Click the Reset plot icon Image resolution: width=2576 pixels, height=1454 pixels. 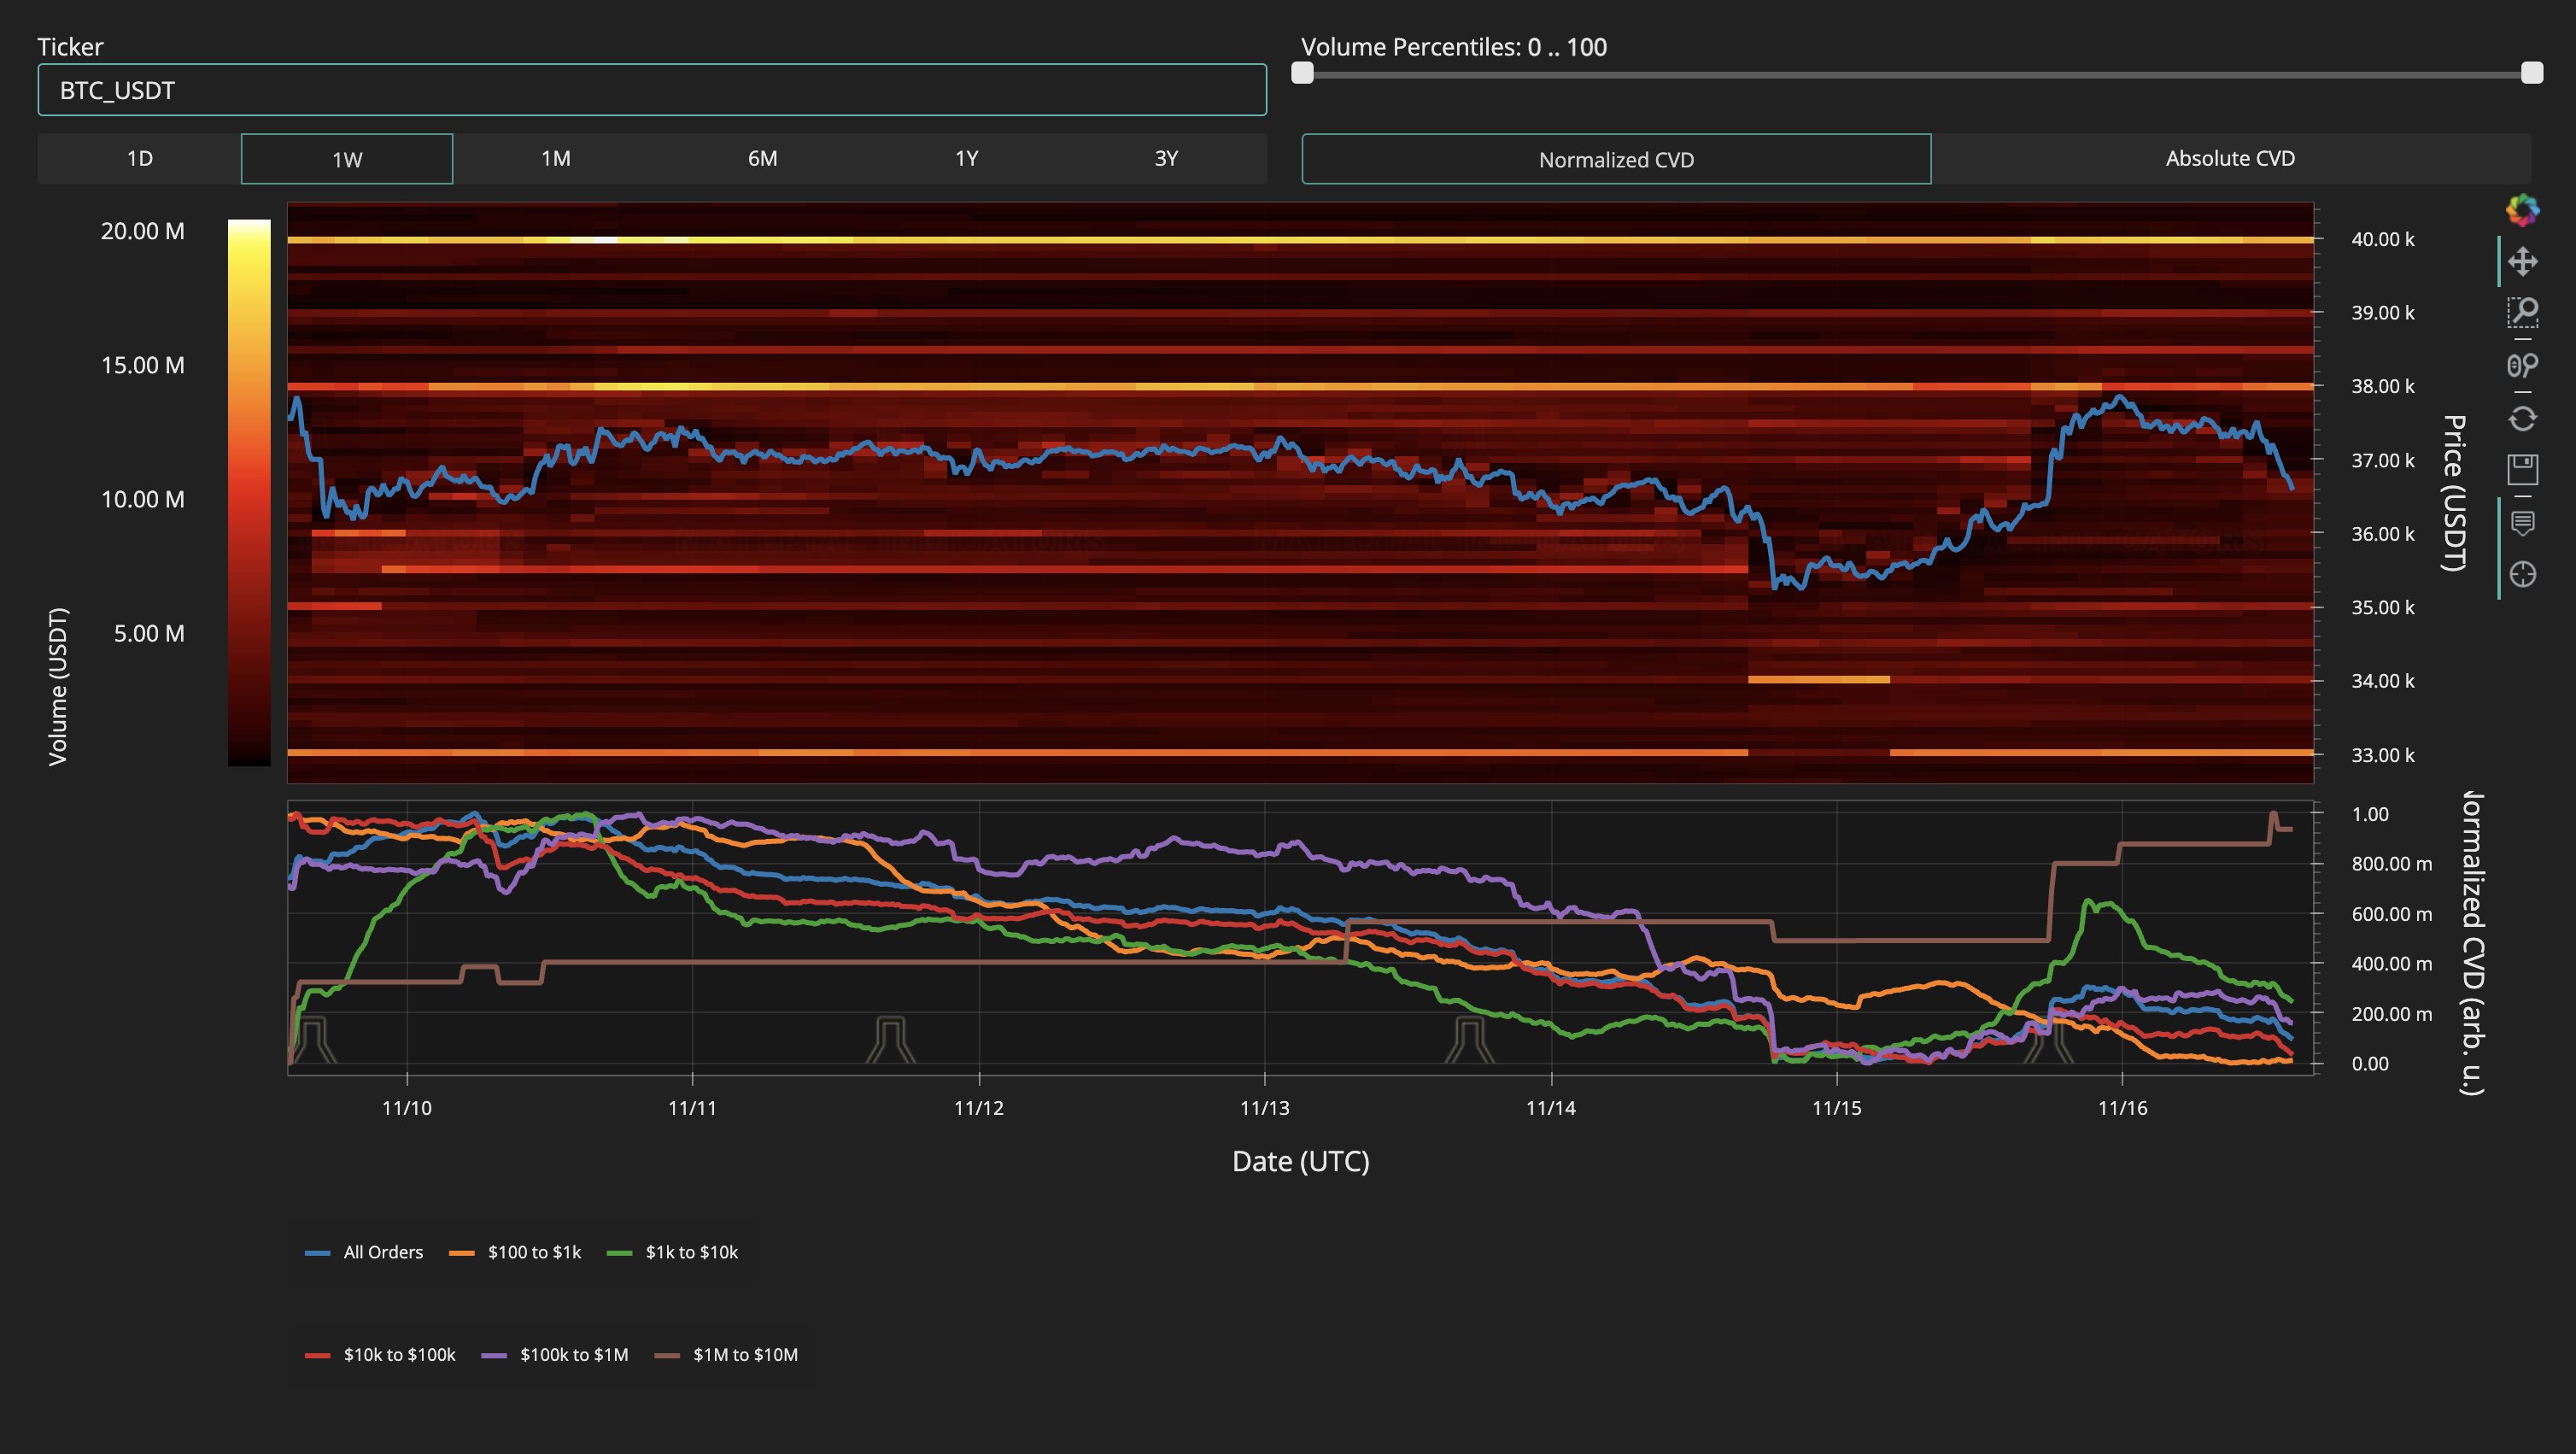click(x=2522, y=418)
